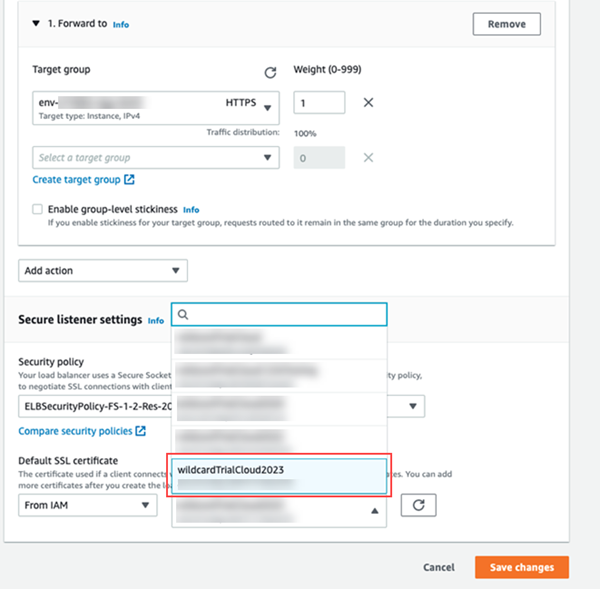Collapse the Forward to section triangle
Screen dimensions: 600x589
(x=37, y=23)
